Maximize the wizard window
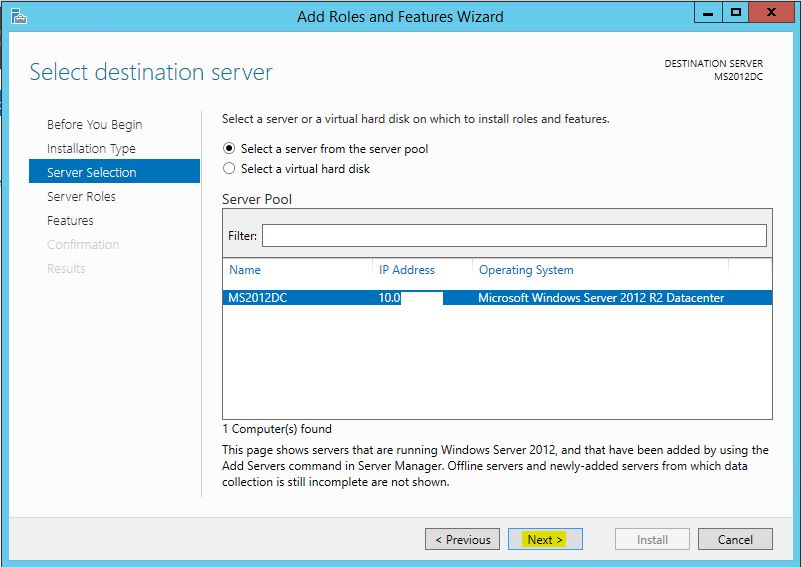801x567 pixels. (736, 13)
